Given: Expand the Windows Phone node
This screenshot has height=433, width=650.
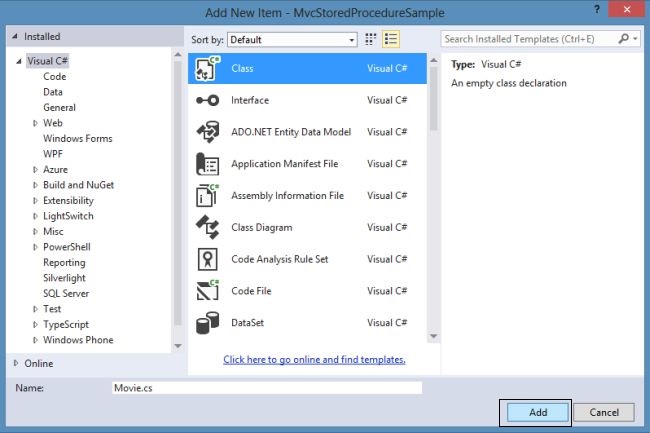Looking at the screenshot, I should 35,340.
